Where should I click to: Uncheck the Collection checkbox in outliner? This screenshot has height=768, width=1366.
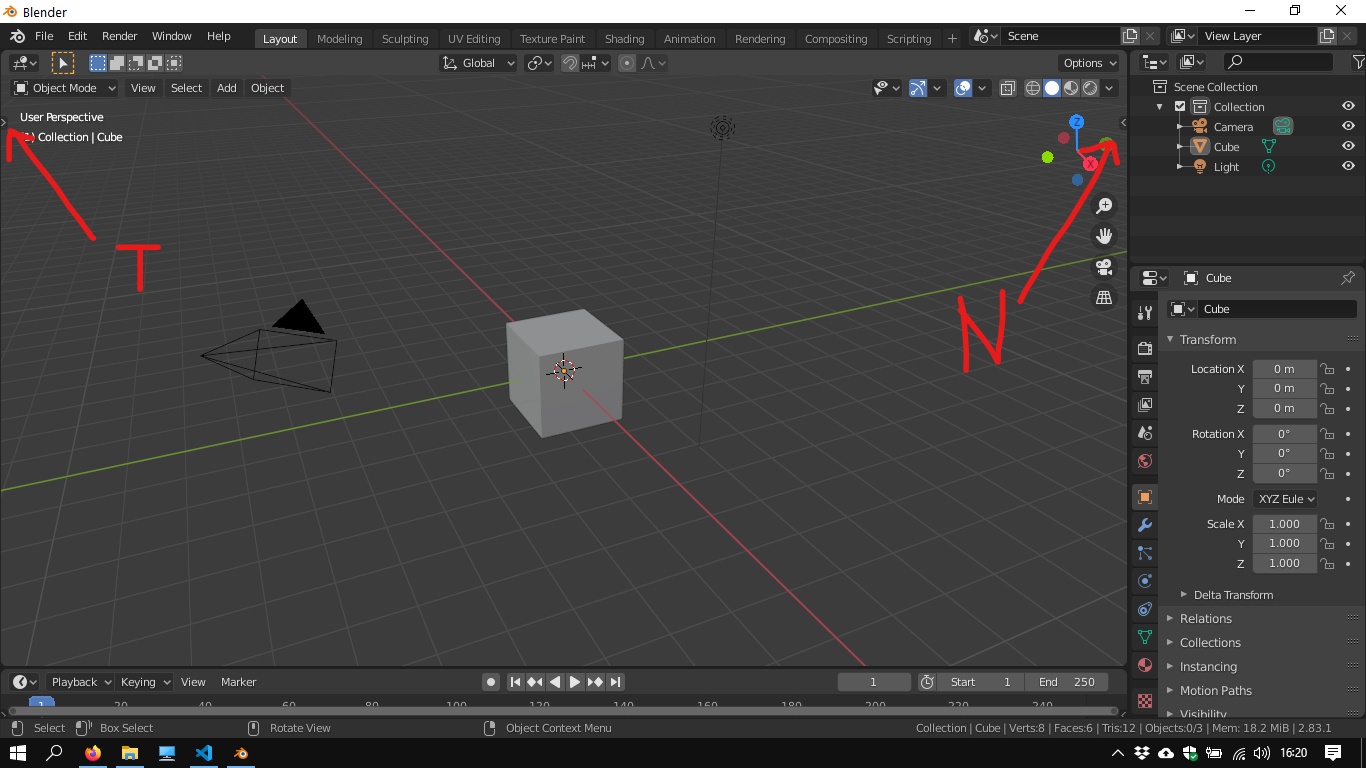point(1180,107)
